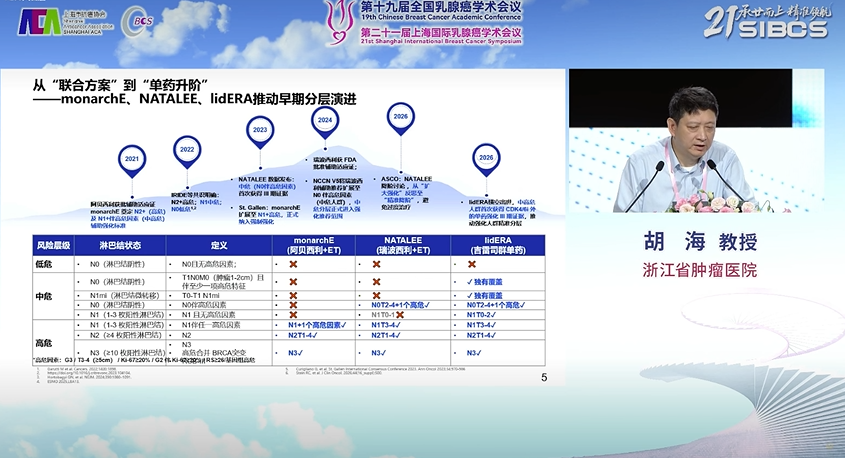This screenshot has width=845, height=459.
Task: Click the 定义 column header
Action: coord(219,245)
